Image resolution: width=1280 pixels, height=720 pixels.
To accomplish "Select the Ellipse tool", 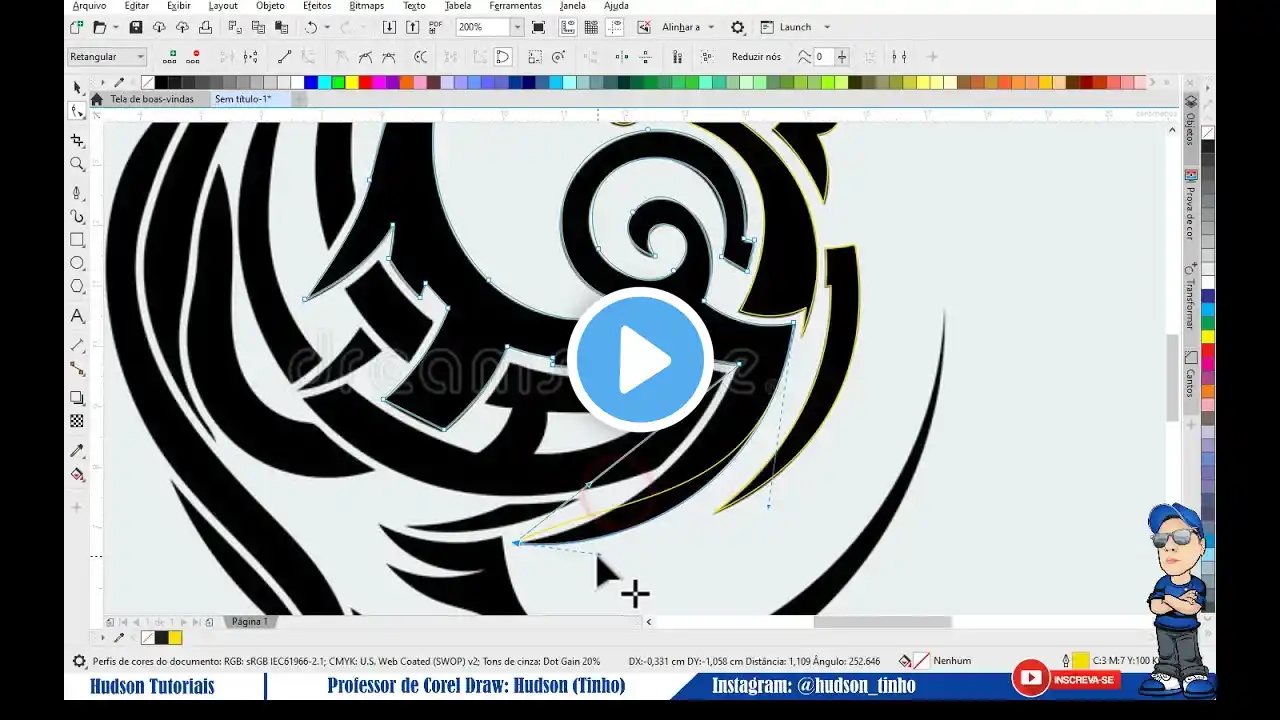I will (x=77, y=263).
